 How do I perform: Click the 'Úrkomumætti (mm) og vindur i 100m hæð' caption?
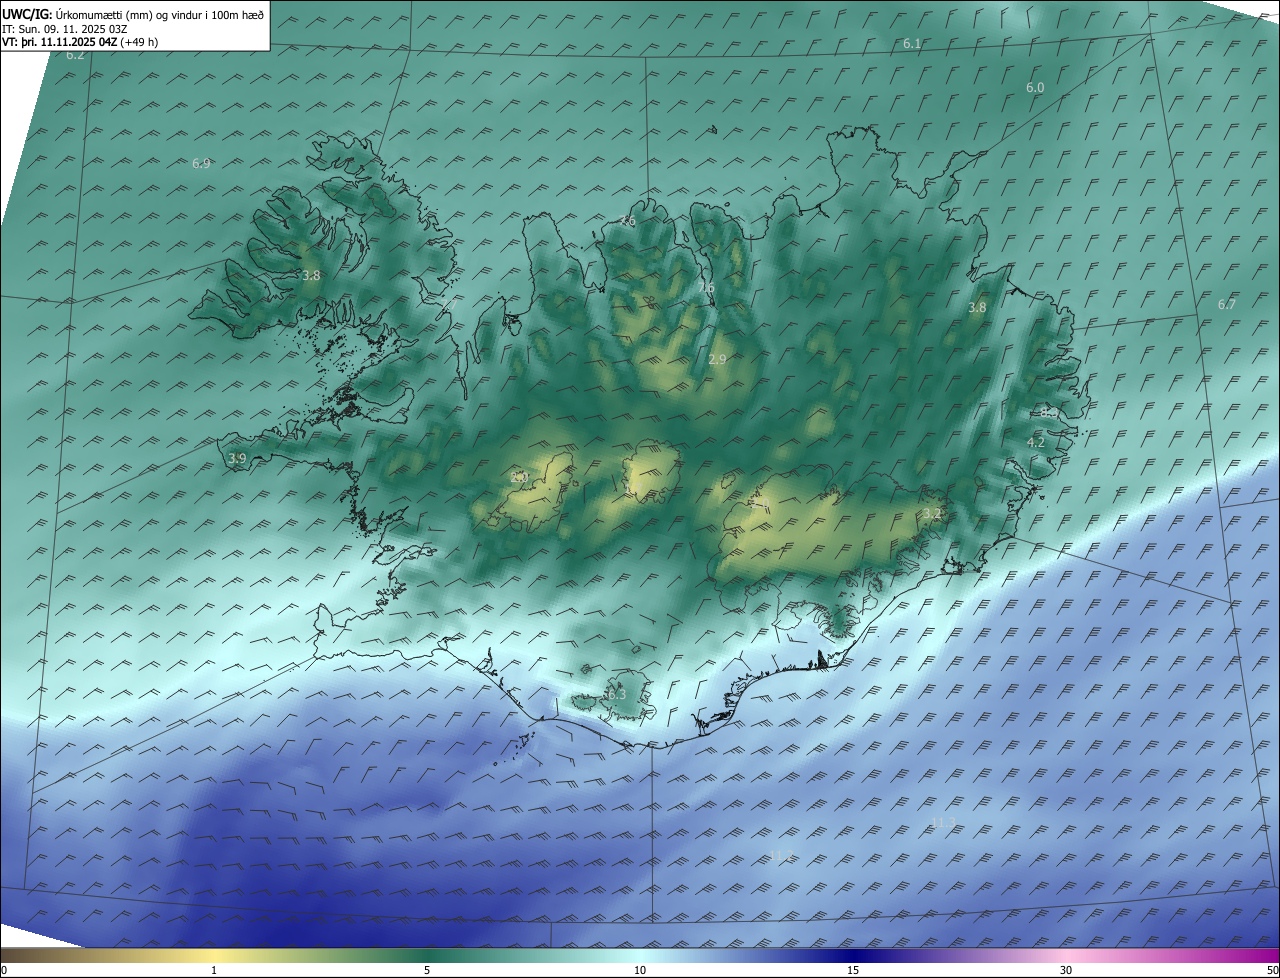(x=160, y=14)
